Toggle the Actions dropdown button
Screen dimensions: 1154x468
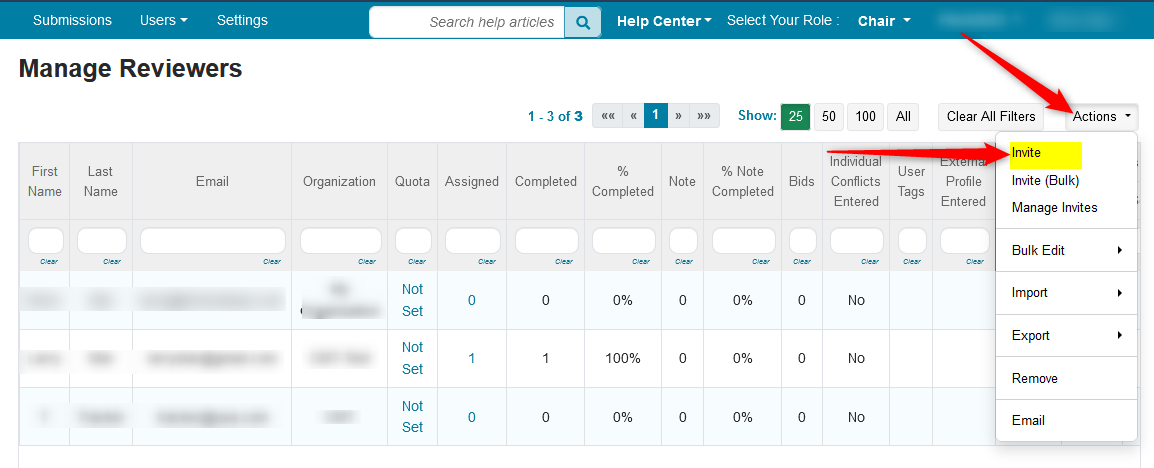coord(1102,116)
